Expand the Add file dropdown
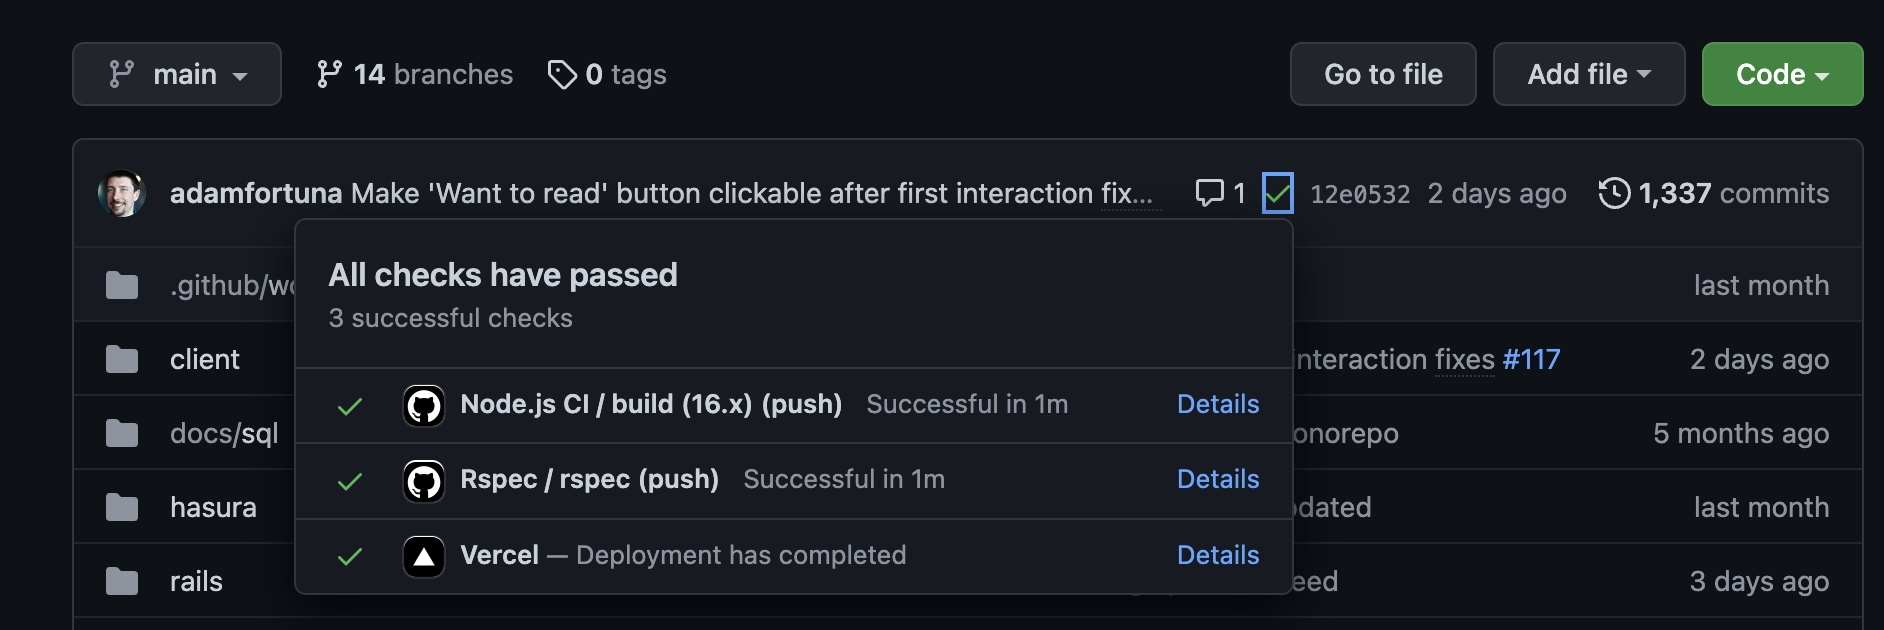This screenshot has height=630, width=1884. pos(1588,74)
